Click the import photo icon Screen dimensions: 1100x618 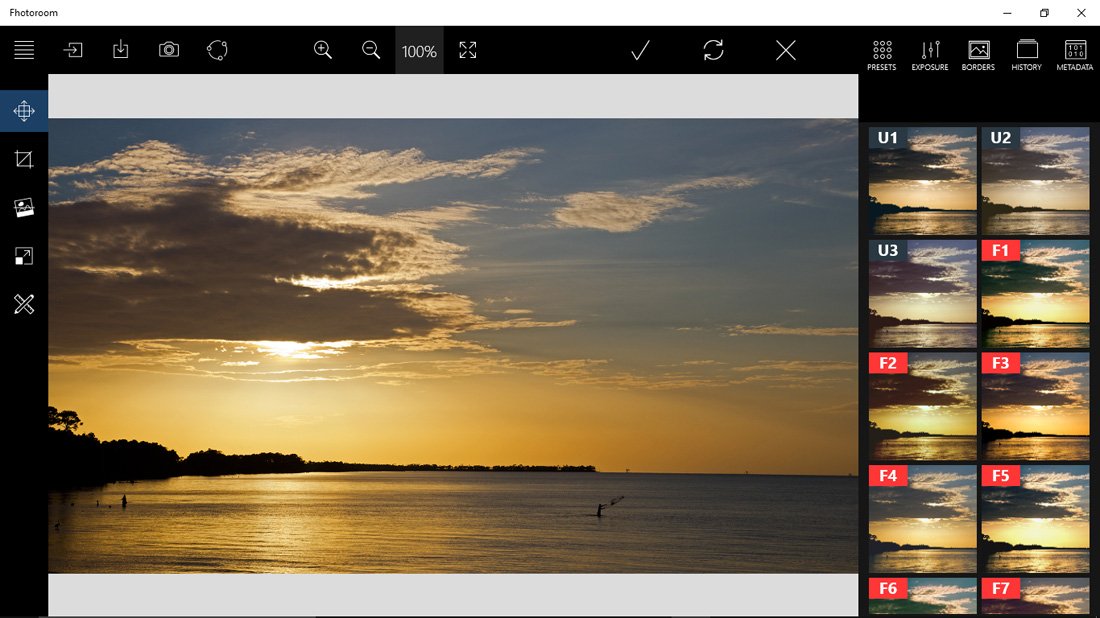coord(73,50)
